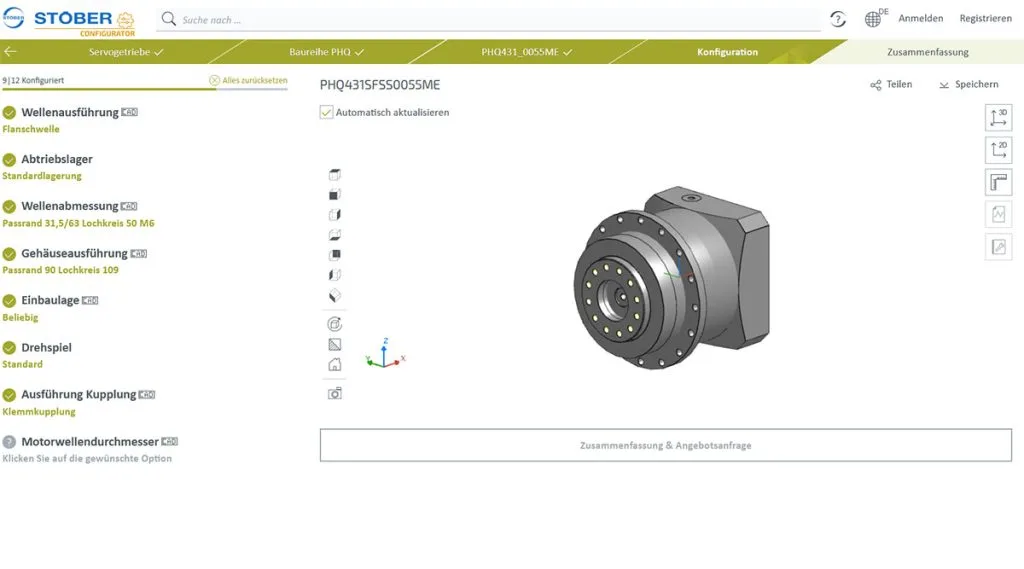The height and width of the screenshot is (569, 1024).
Task: Expand the Wellenabmessung option
Action: tap(69, 206)
